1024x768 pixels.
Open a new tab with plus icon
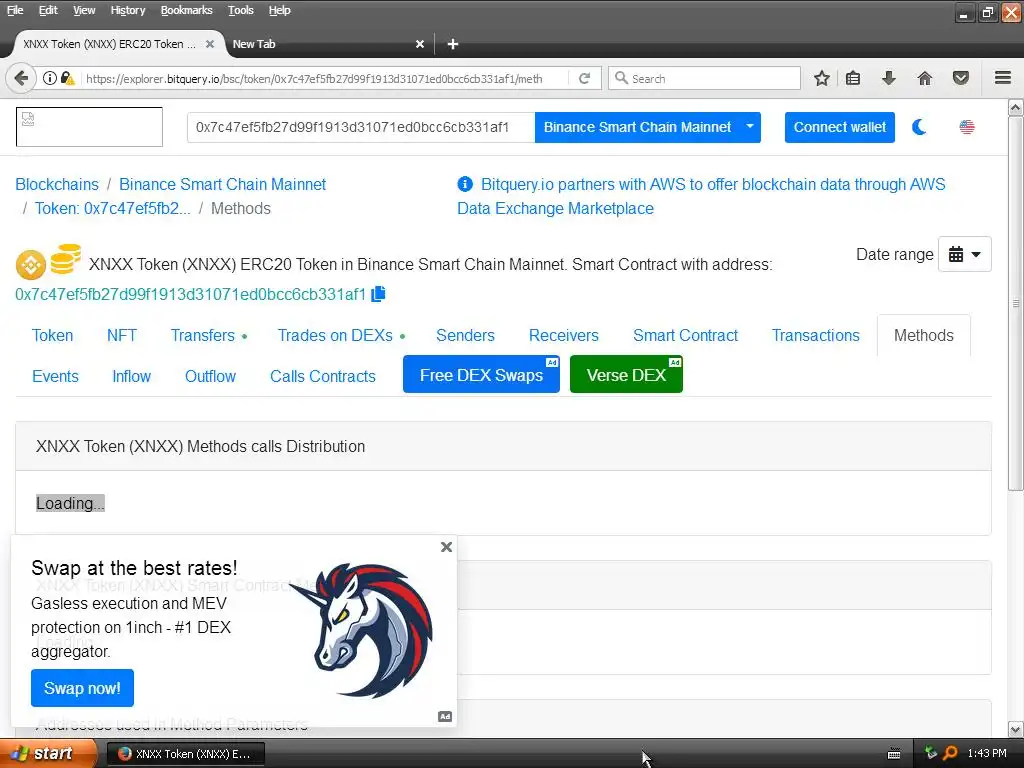pyautogui.click(x=453, y=44)
